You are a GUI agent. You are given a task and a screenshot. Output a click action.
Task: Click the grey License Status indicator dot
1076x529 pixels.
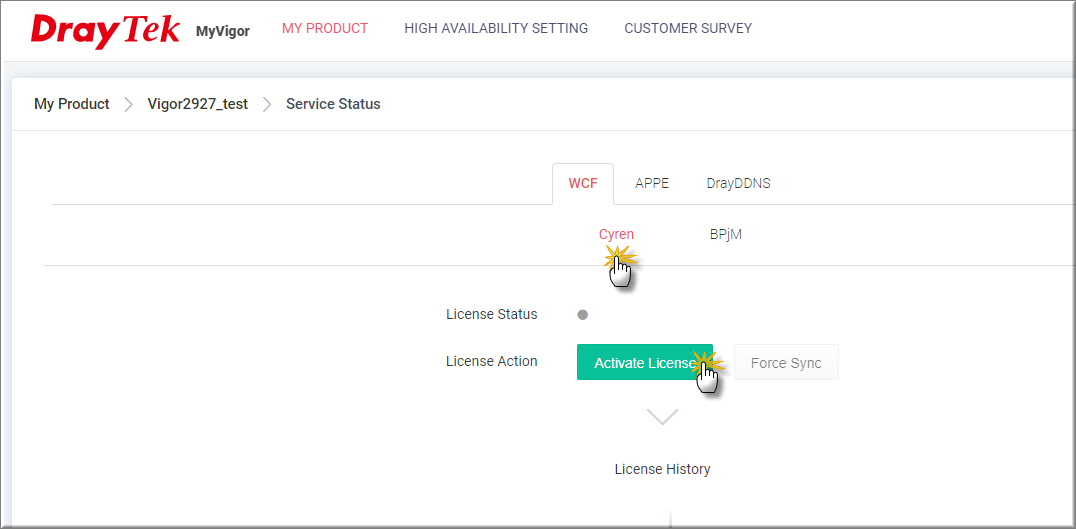coord(583,315)
